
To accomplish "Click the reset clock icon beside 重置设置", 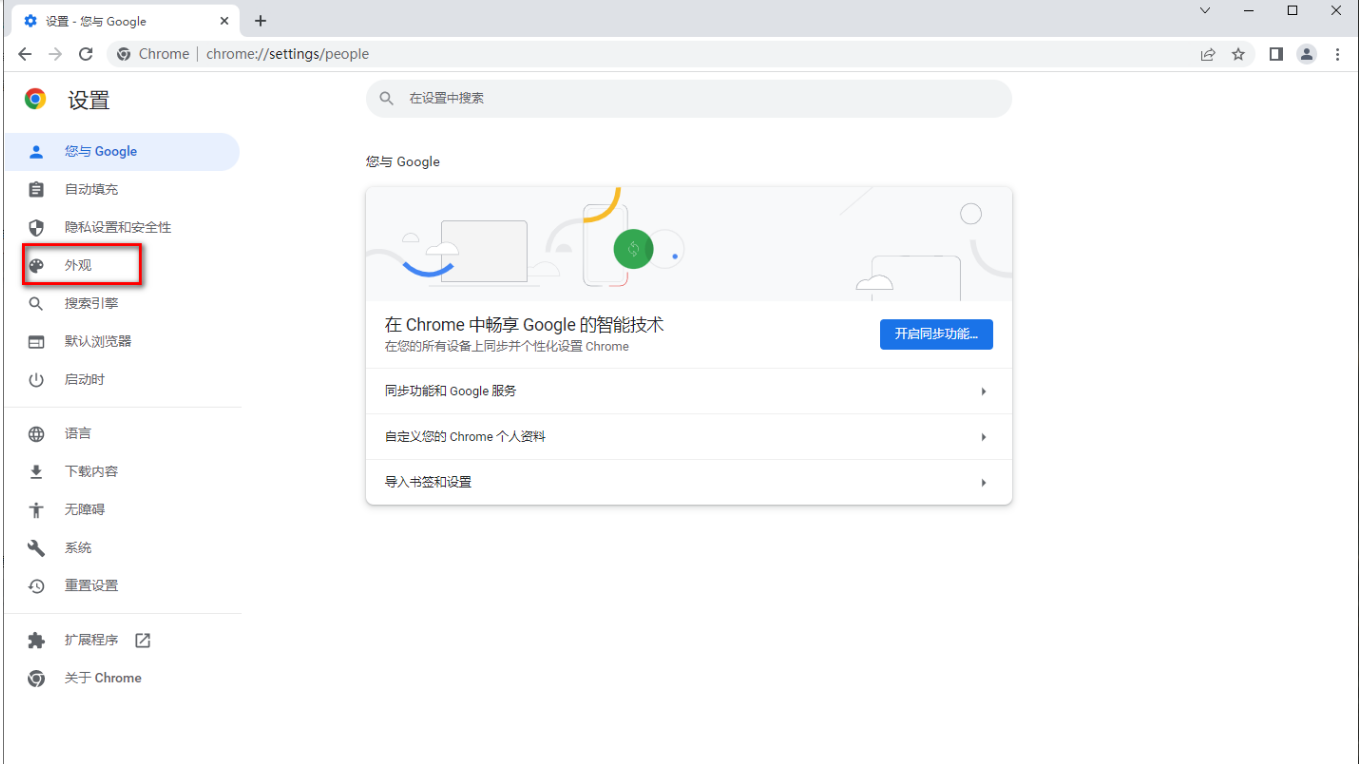I will coord(36,586).
